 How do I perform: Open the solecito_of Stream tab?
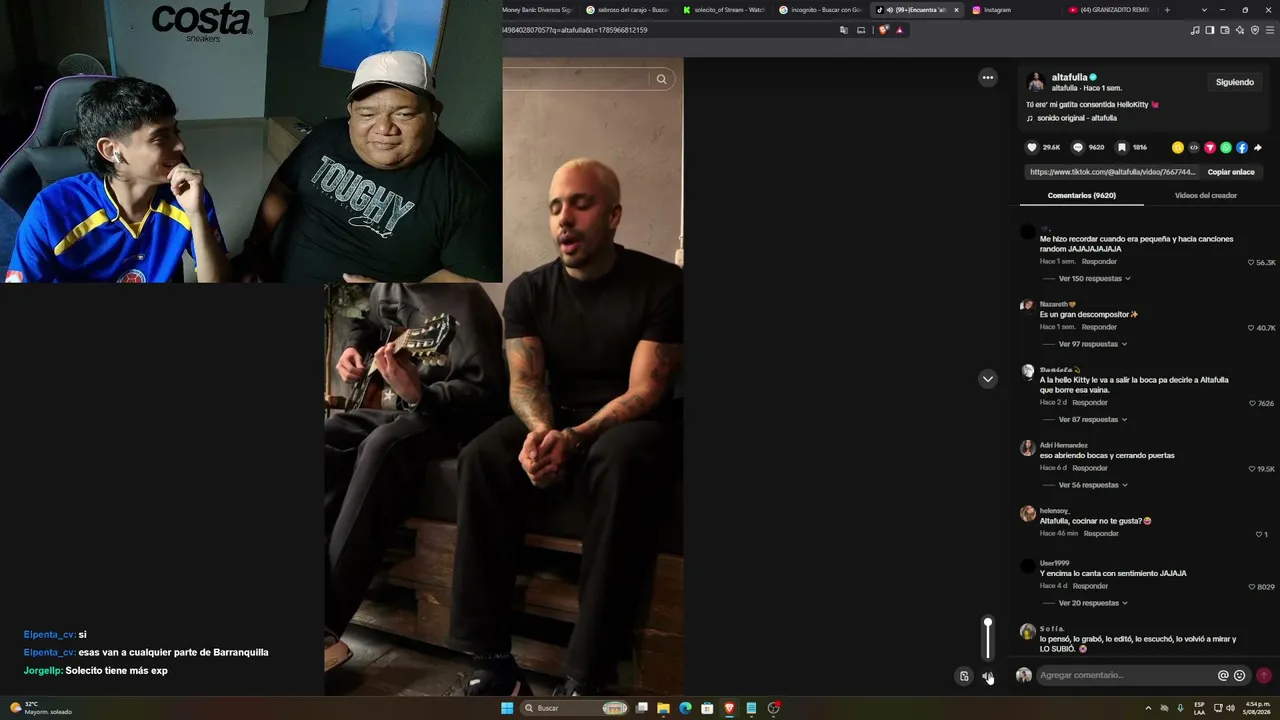click(723, 10)
